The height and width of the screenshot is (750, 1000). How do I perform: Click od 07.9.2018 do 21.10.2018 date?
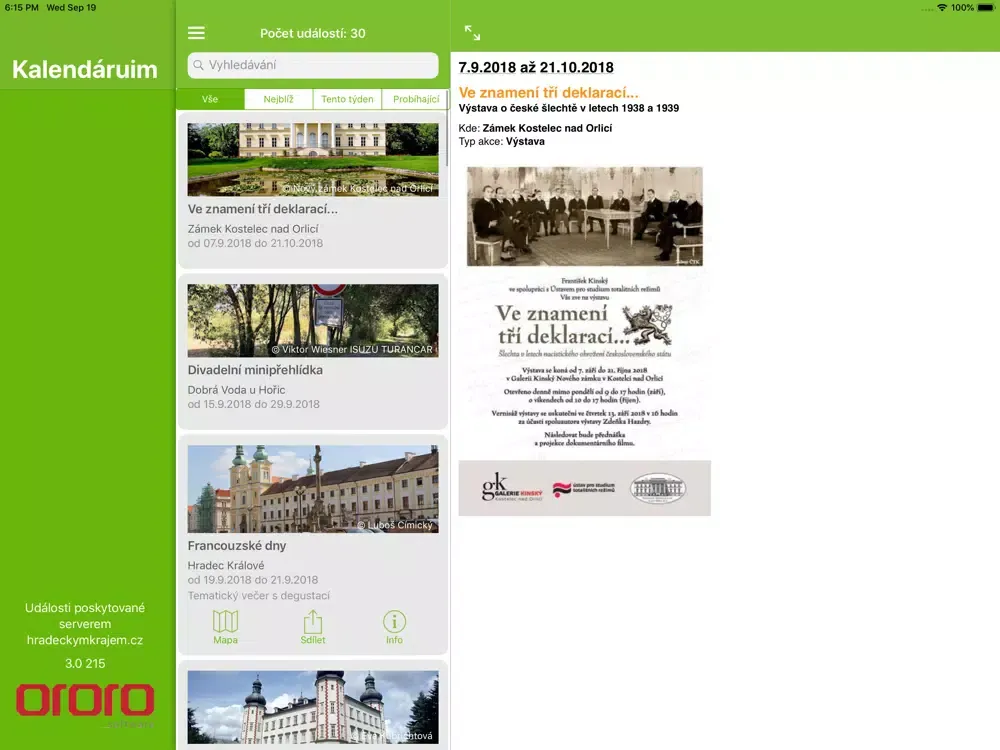(255, 243)
